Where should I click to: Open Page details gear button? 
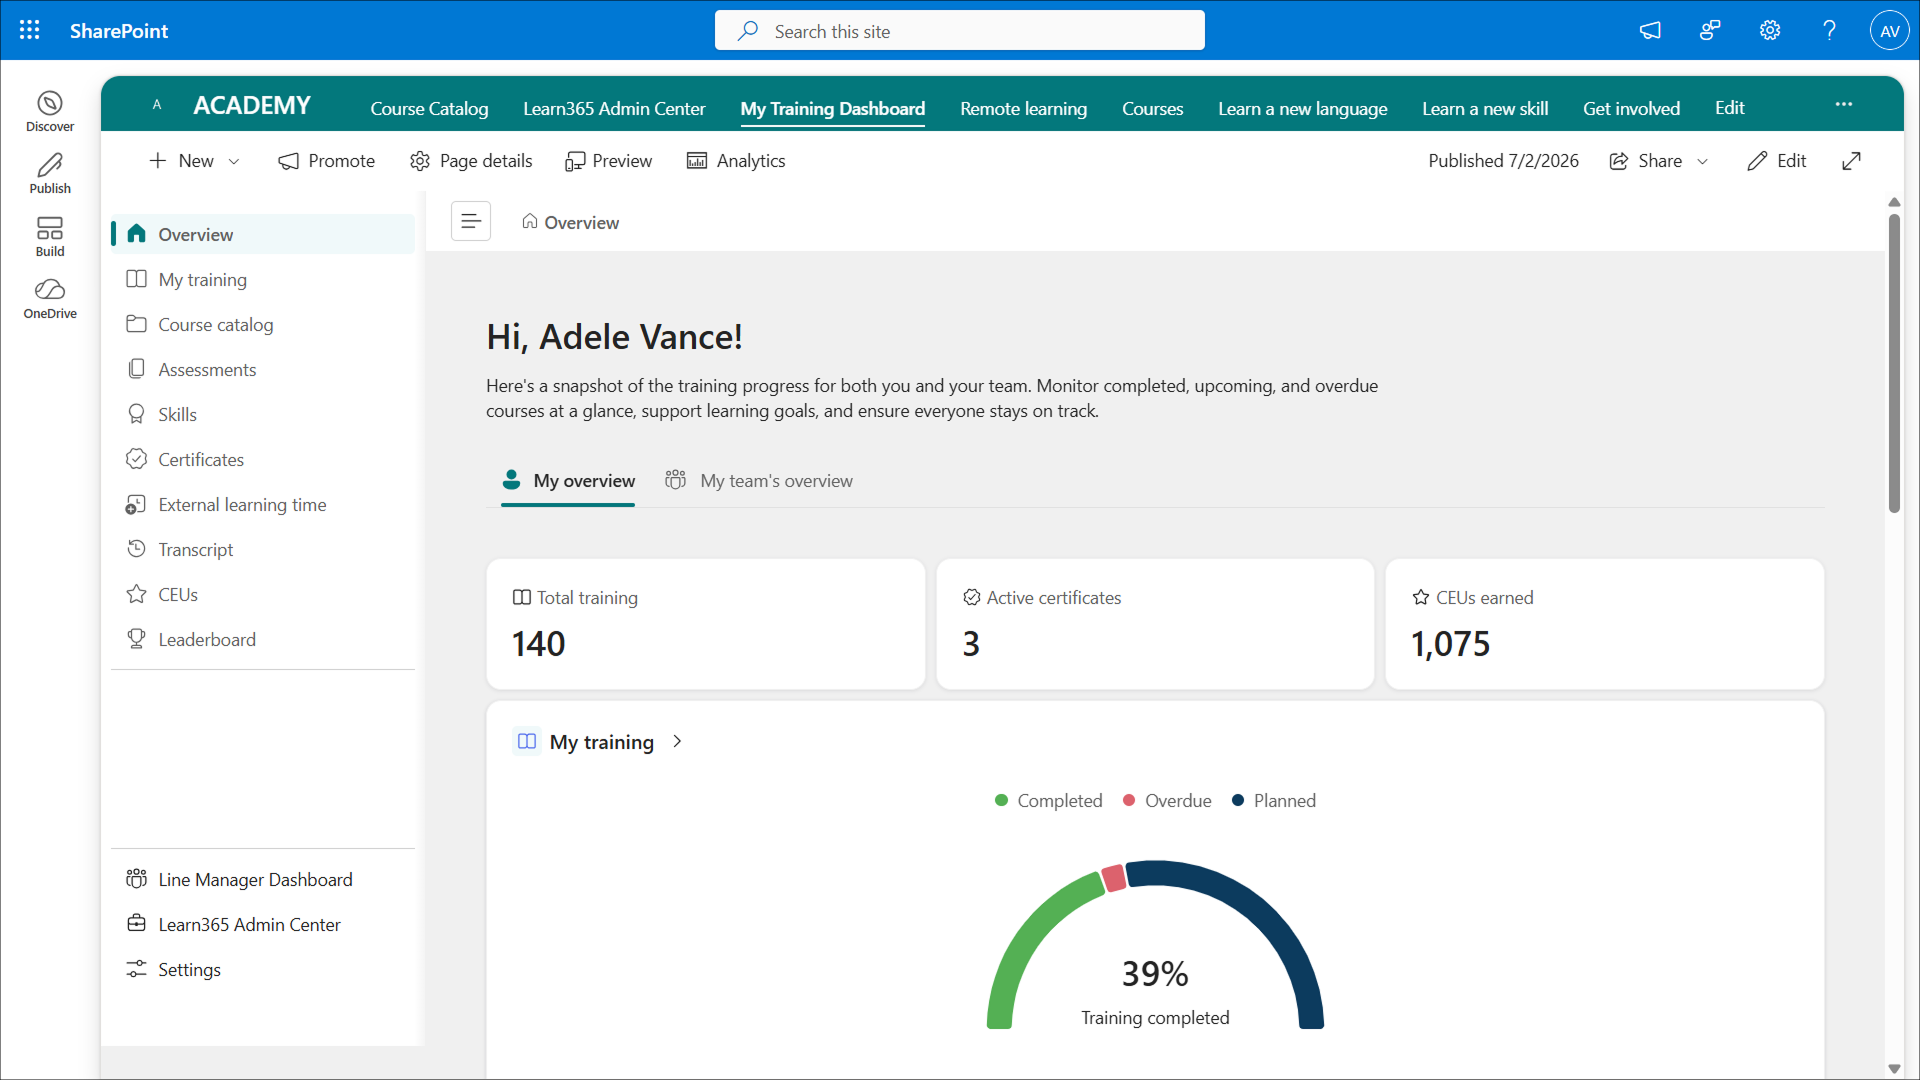coord(471,161)
